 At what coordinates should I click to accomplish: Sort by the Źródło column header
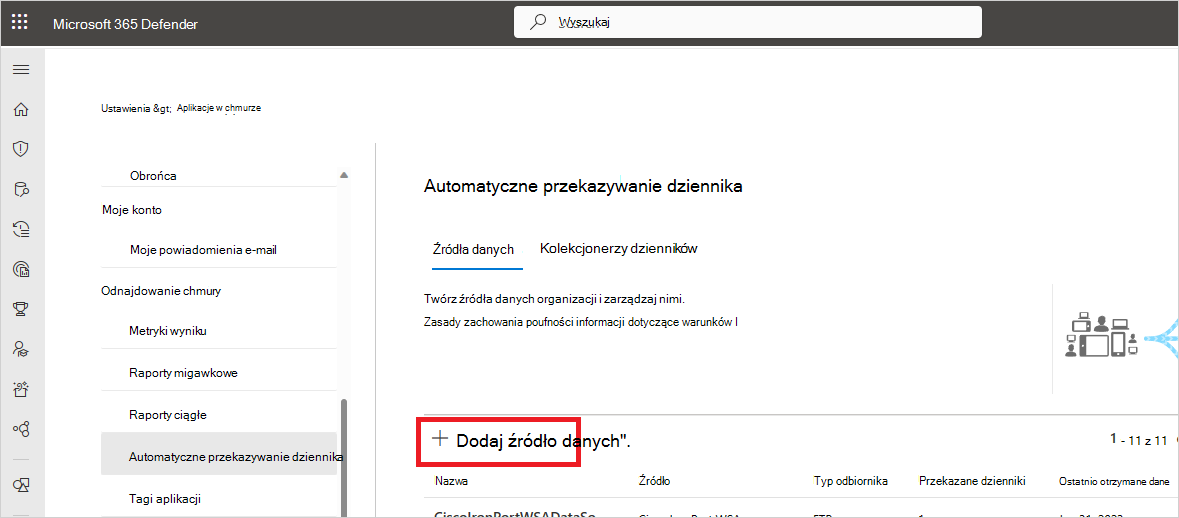(655, 480)
